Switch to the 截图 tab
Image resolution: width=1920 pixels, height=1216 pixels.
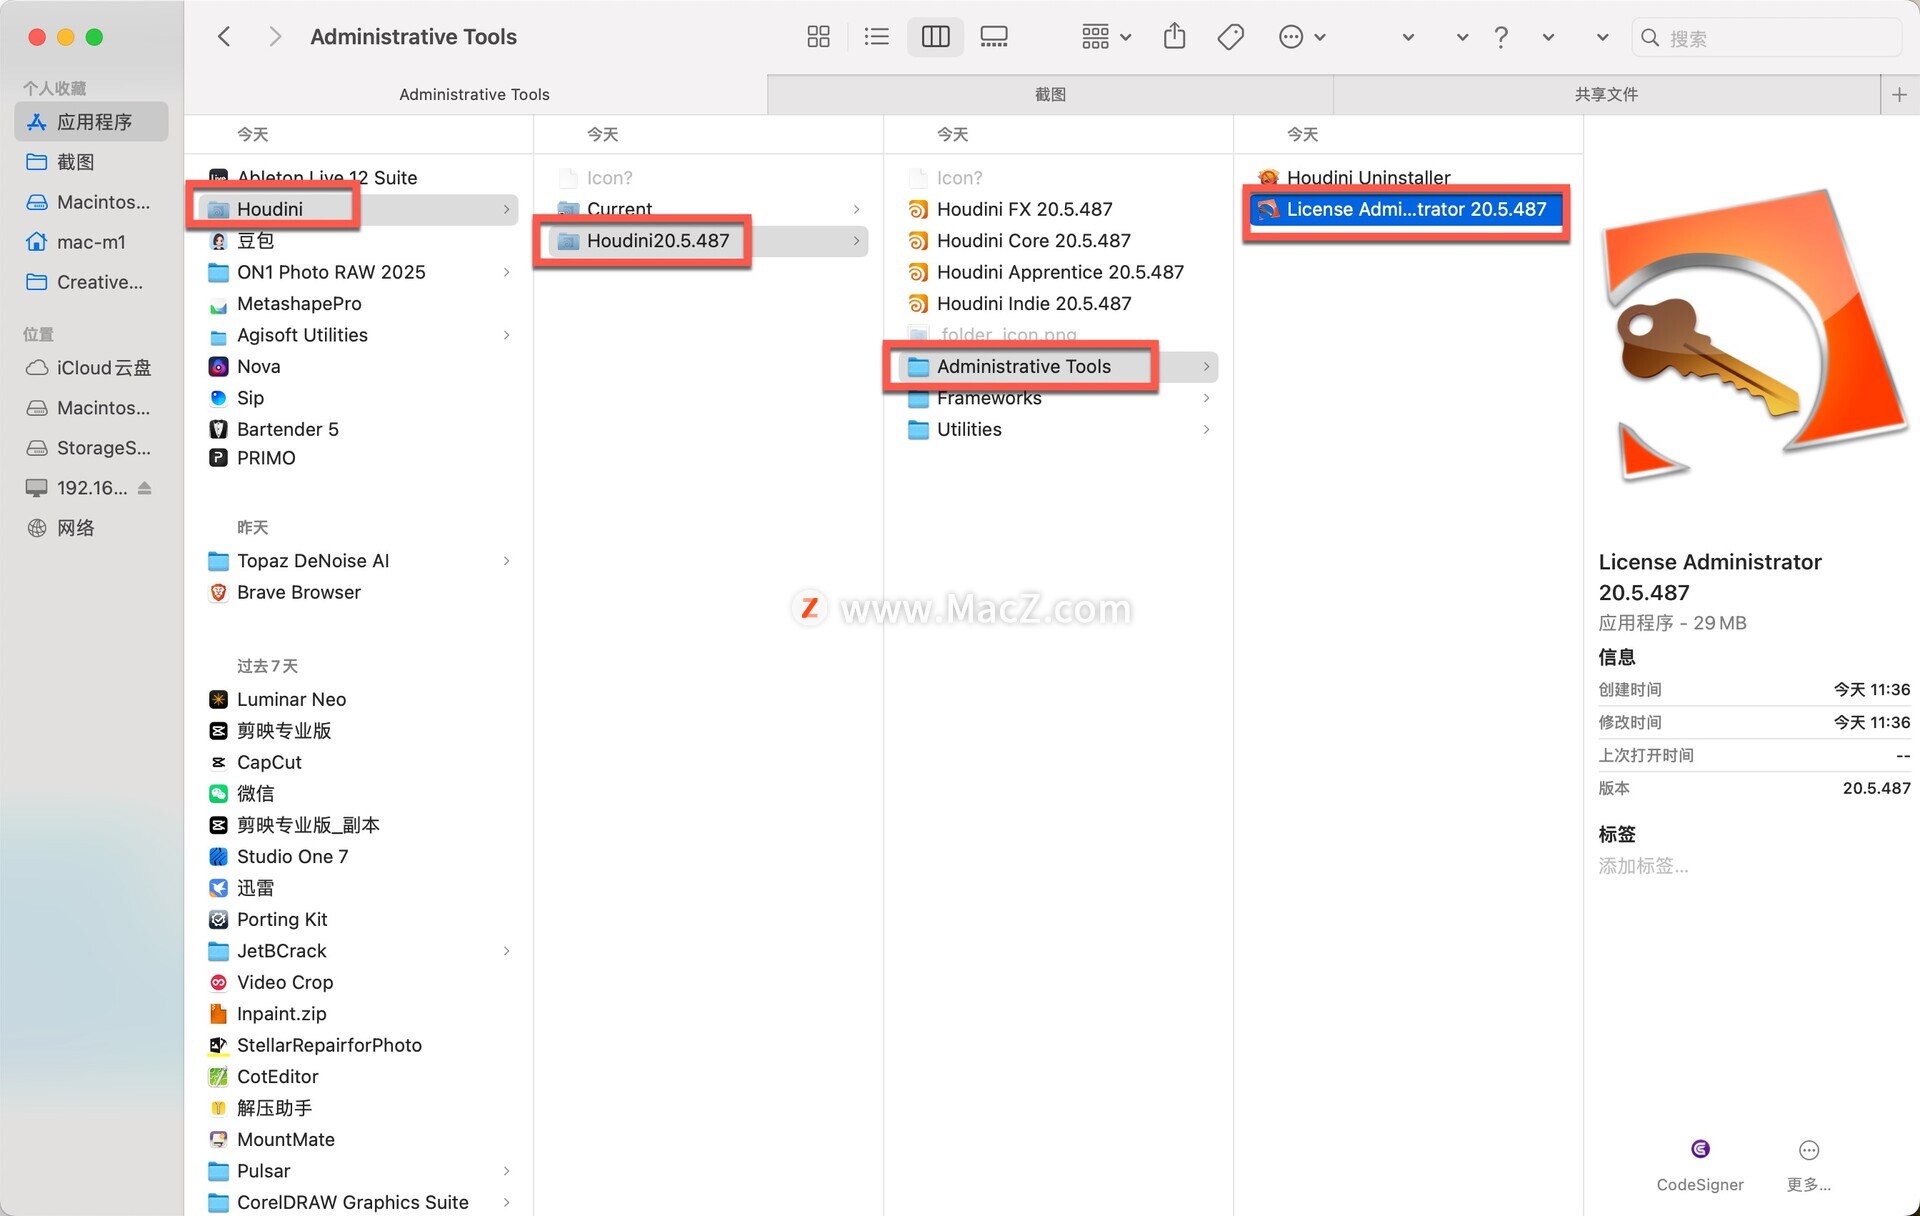click(1049, 94)
